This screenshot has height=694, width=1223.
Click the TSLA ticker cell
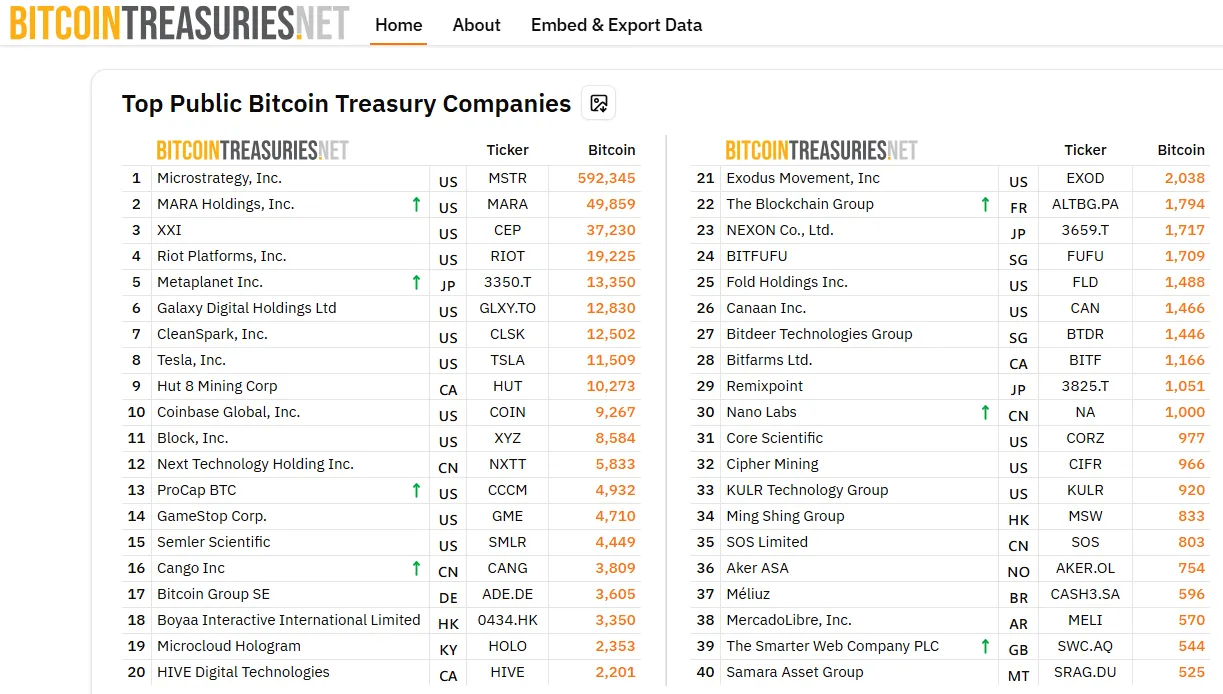point(507,360)
